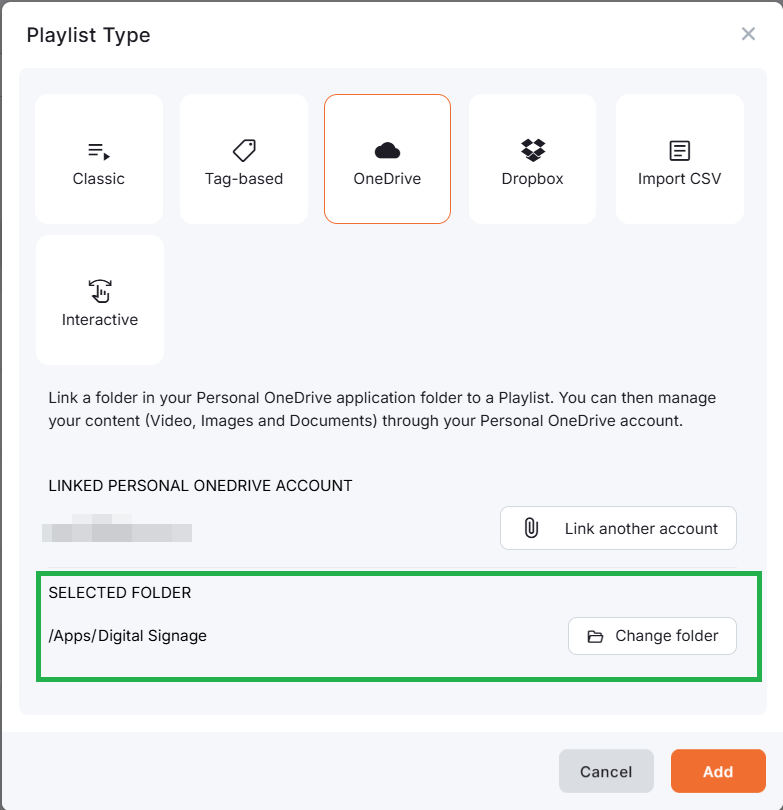Switch playlist type to Classic

98,158
